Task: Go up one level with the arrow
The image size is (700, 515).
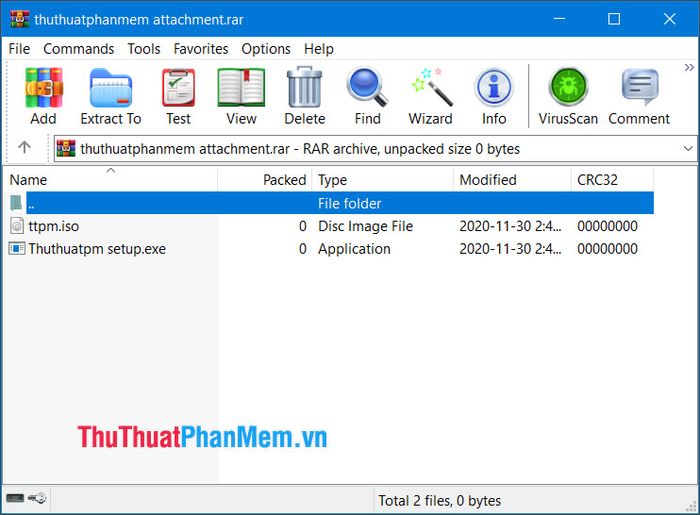Action: 25,147
